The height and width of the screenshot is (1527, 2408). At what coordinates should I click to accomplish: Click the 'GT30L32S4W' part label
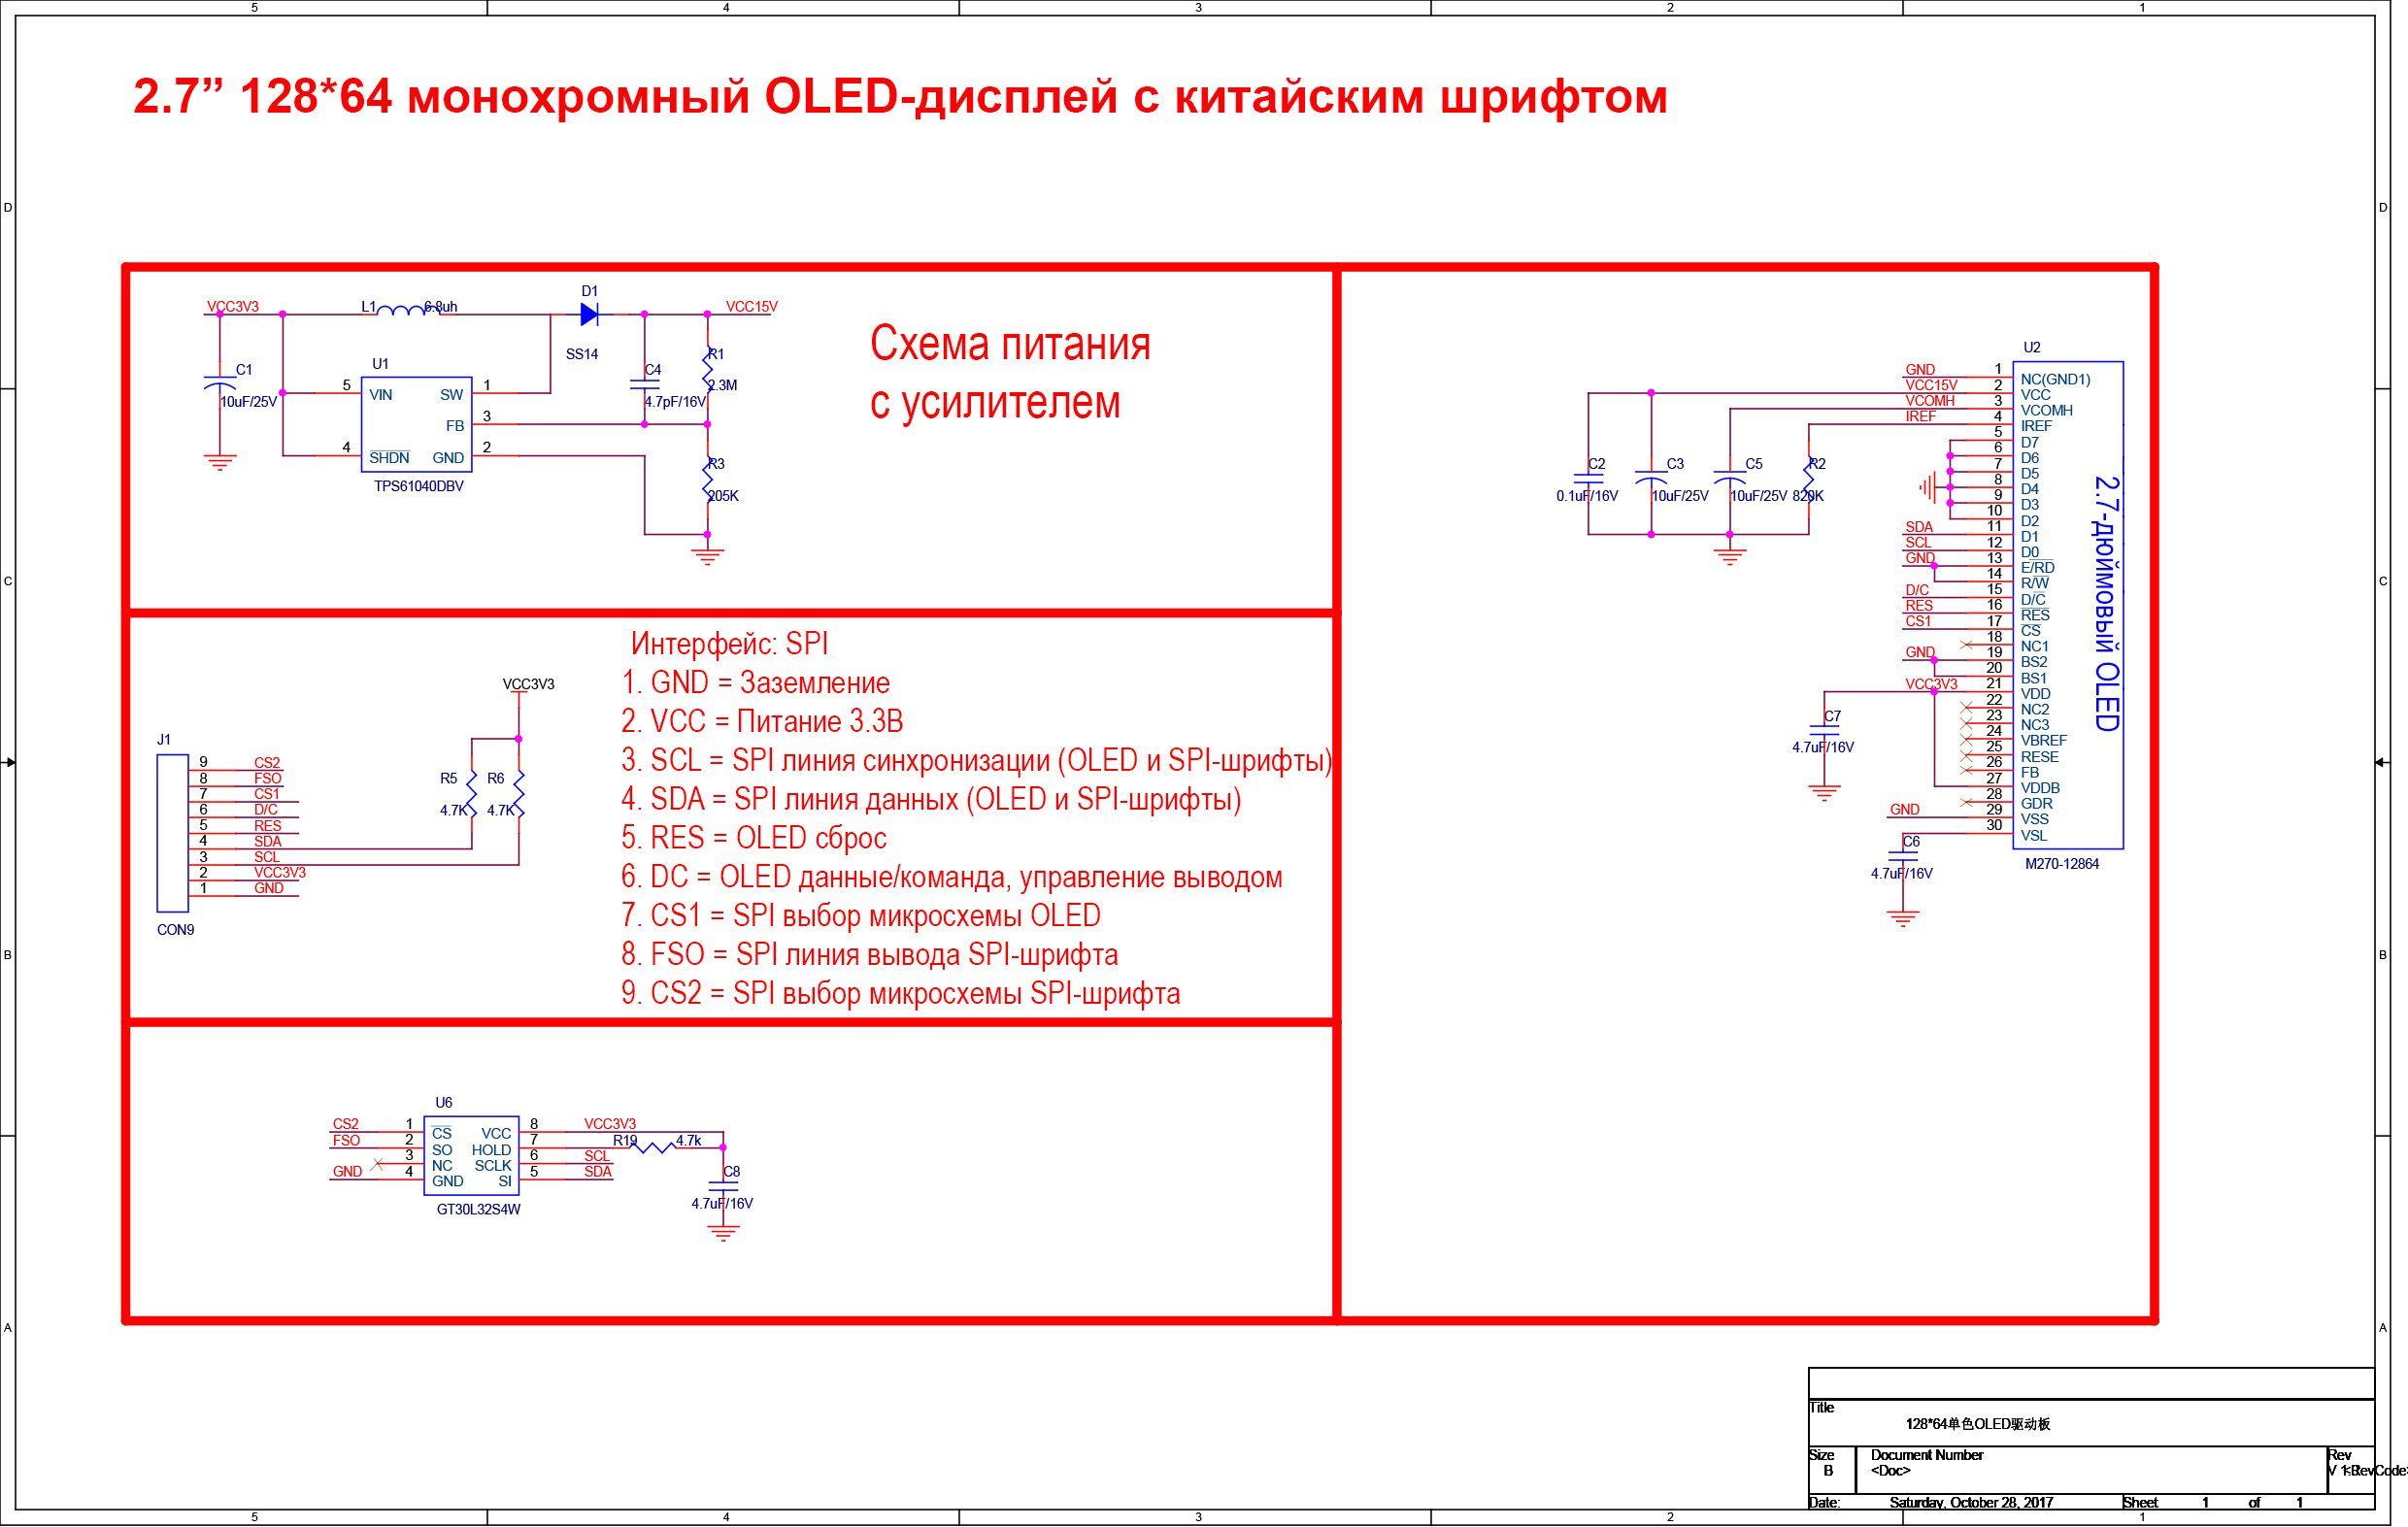coord(479,1209)
